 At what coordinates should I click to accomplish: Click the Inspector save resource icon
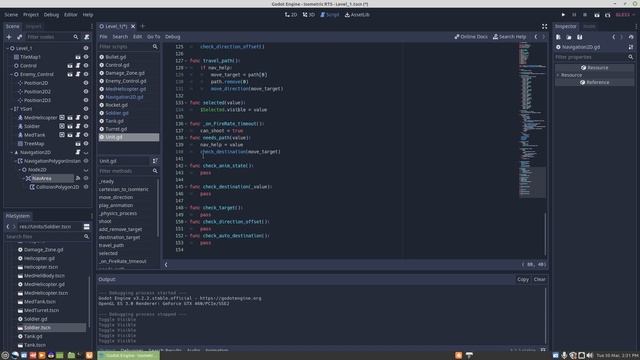580,37
